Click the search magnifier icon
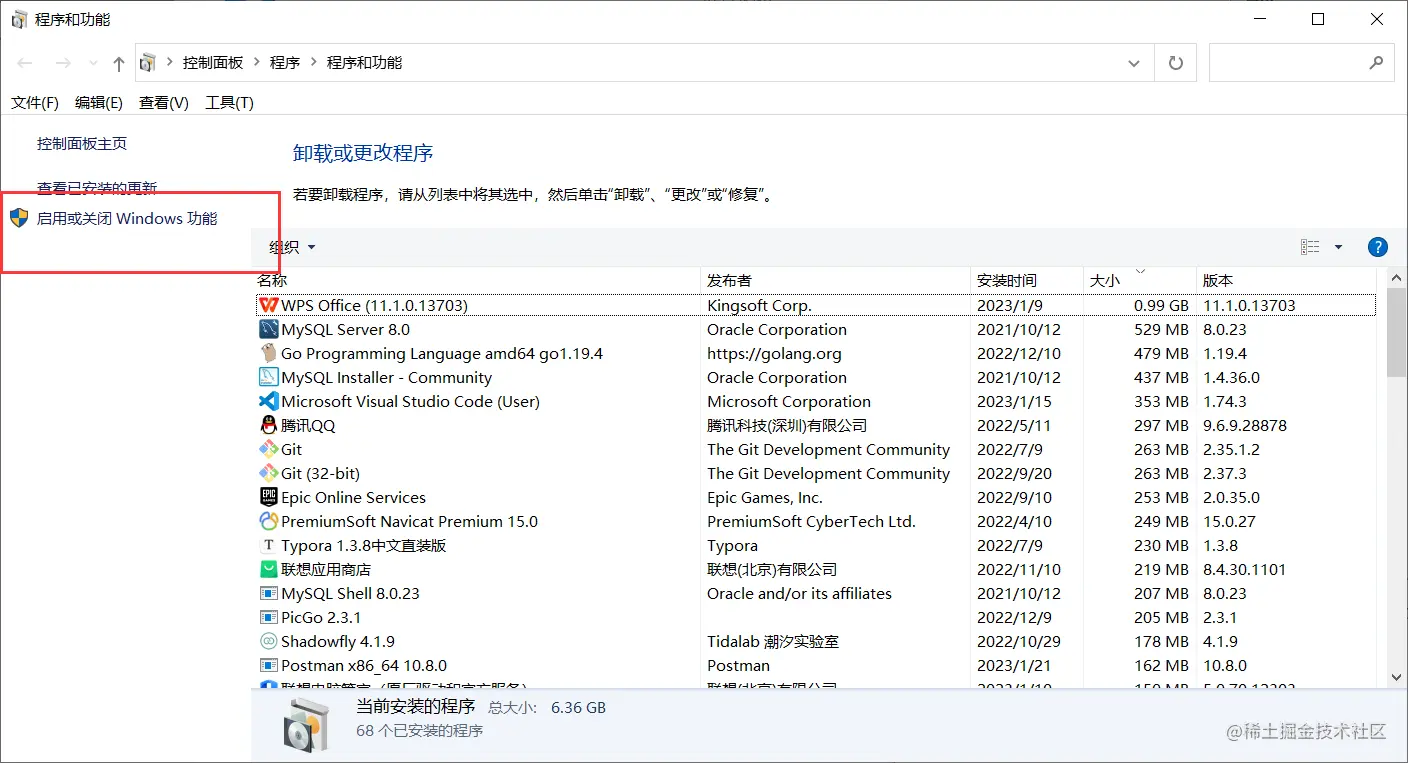The height and width of the screenshot is (763, 1408). 1376,62
